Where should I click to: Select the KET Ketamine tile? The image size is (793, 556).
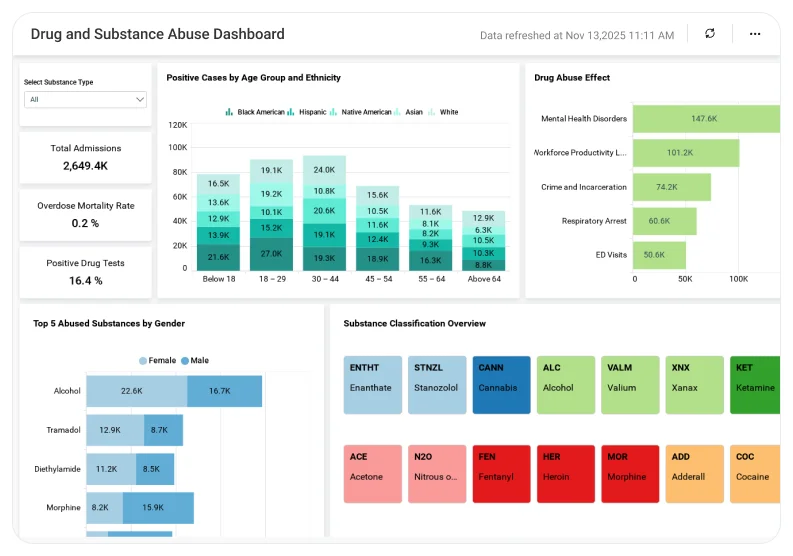point(755,385)
